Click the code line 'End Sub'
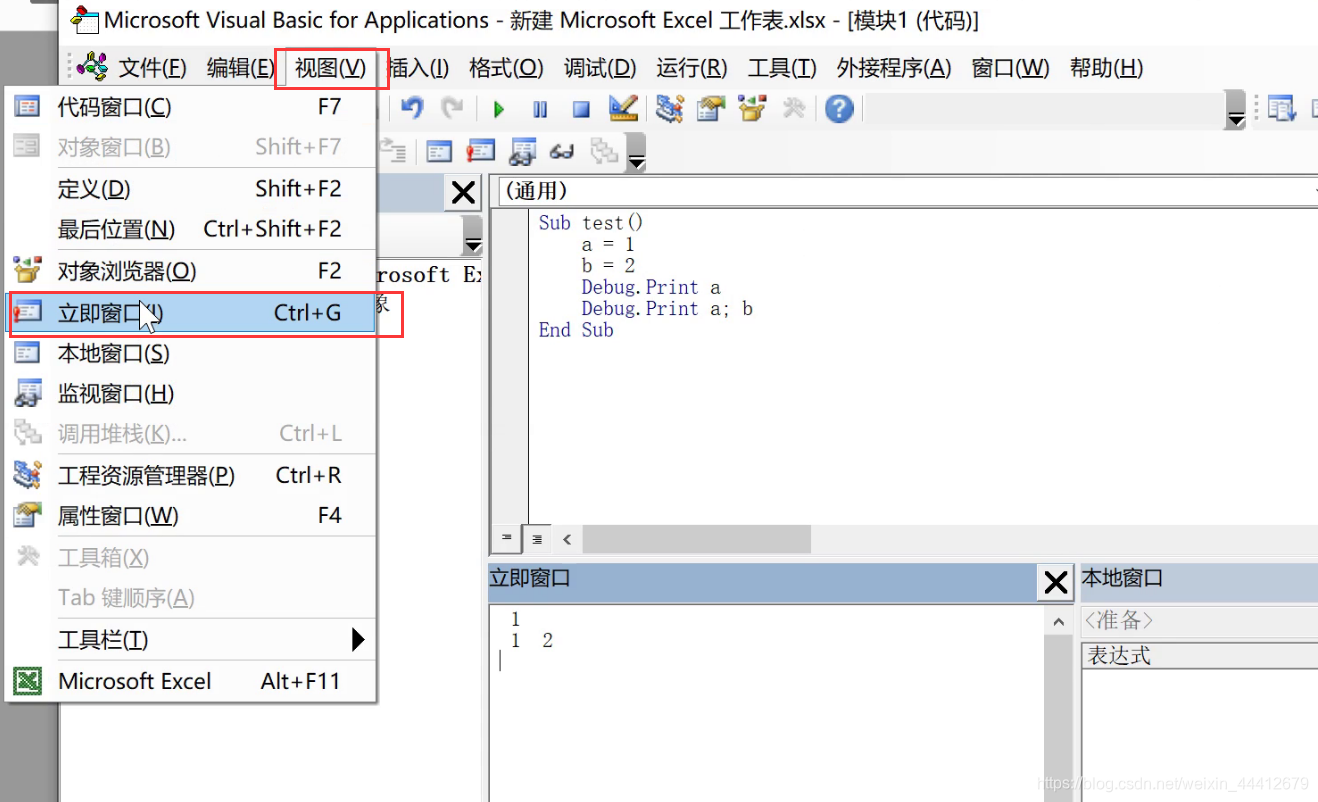1318x802 pixels. tap(576, 330)
